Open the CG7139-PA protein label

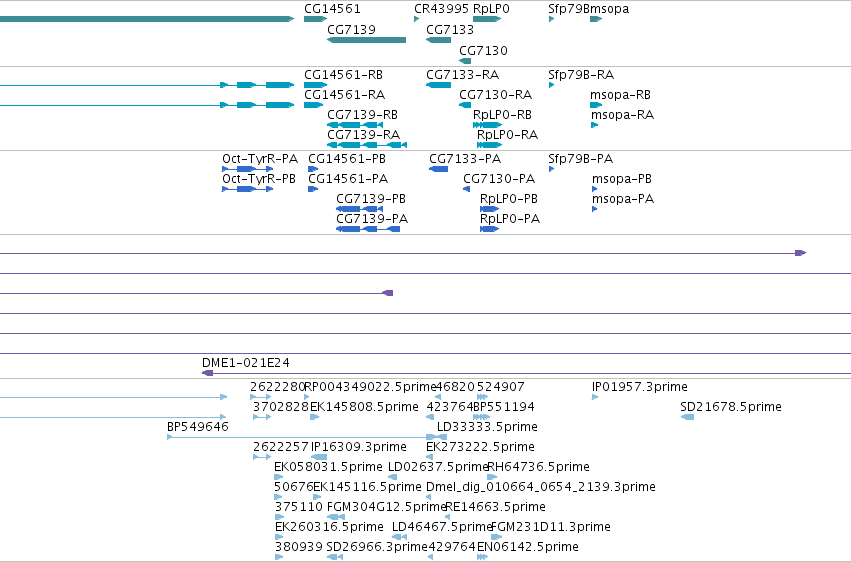tap(372, 219)
